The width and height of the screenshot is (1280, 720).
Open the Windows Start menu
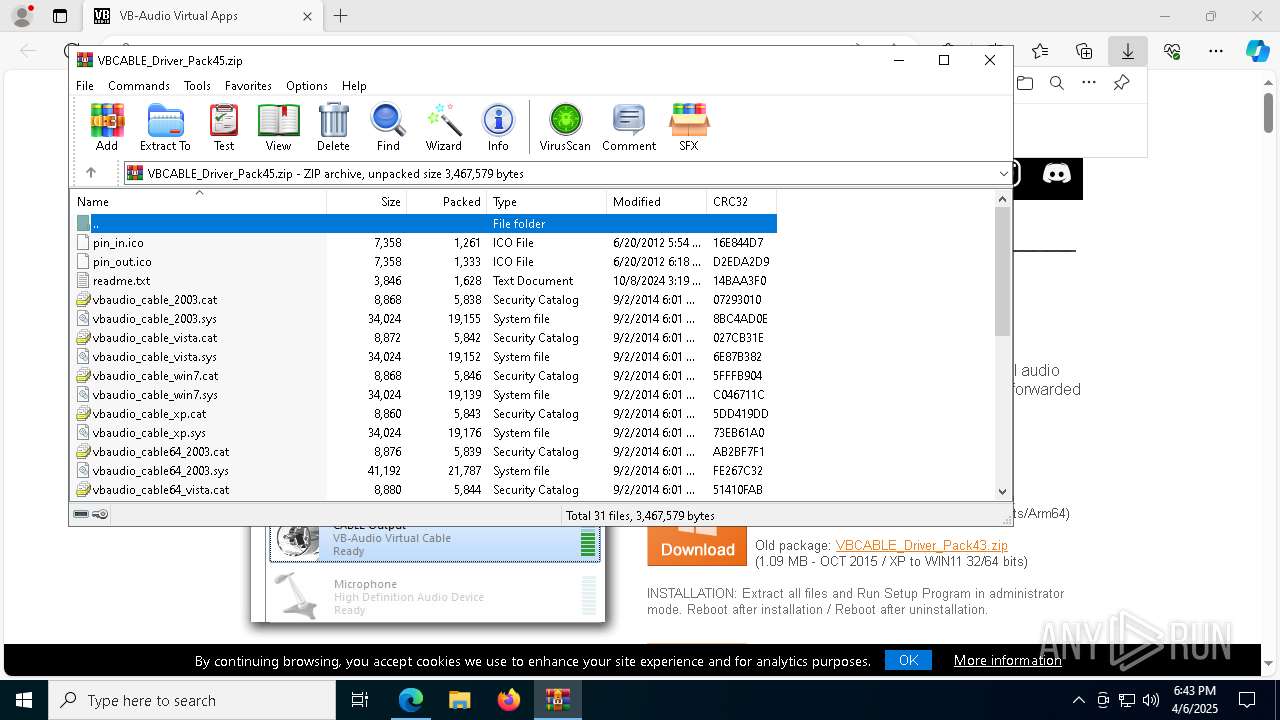click(x=24, y=700)
